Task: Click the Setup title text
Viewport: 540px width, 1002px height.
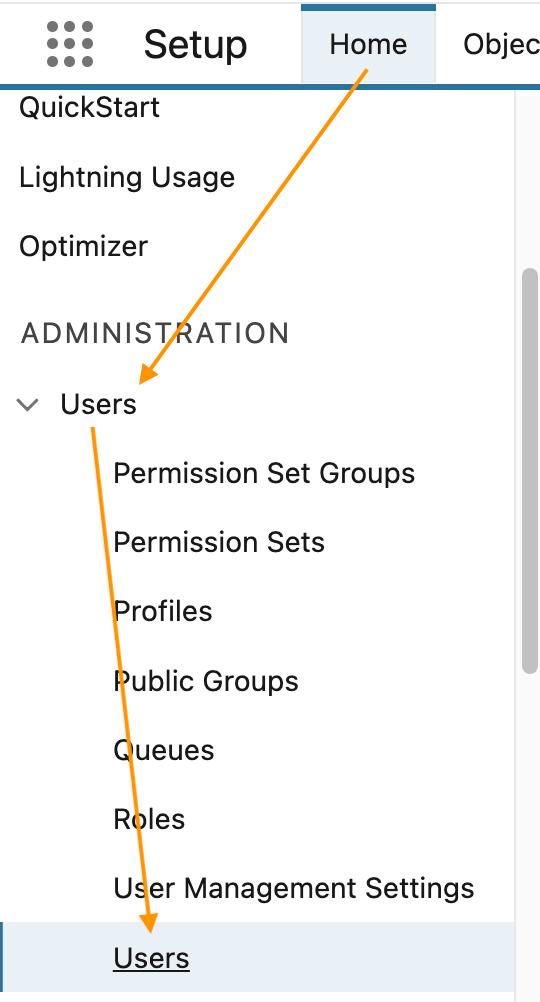Action: point(196,45)
